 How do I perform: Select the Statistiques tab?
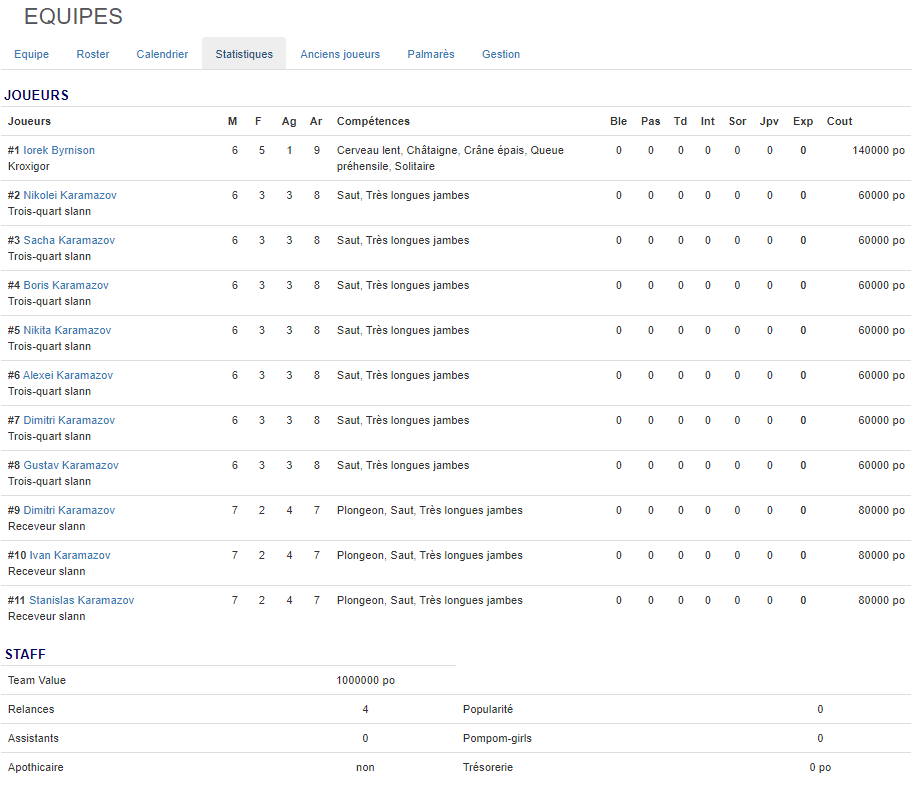pyautogui.click(x=244, y=54)
